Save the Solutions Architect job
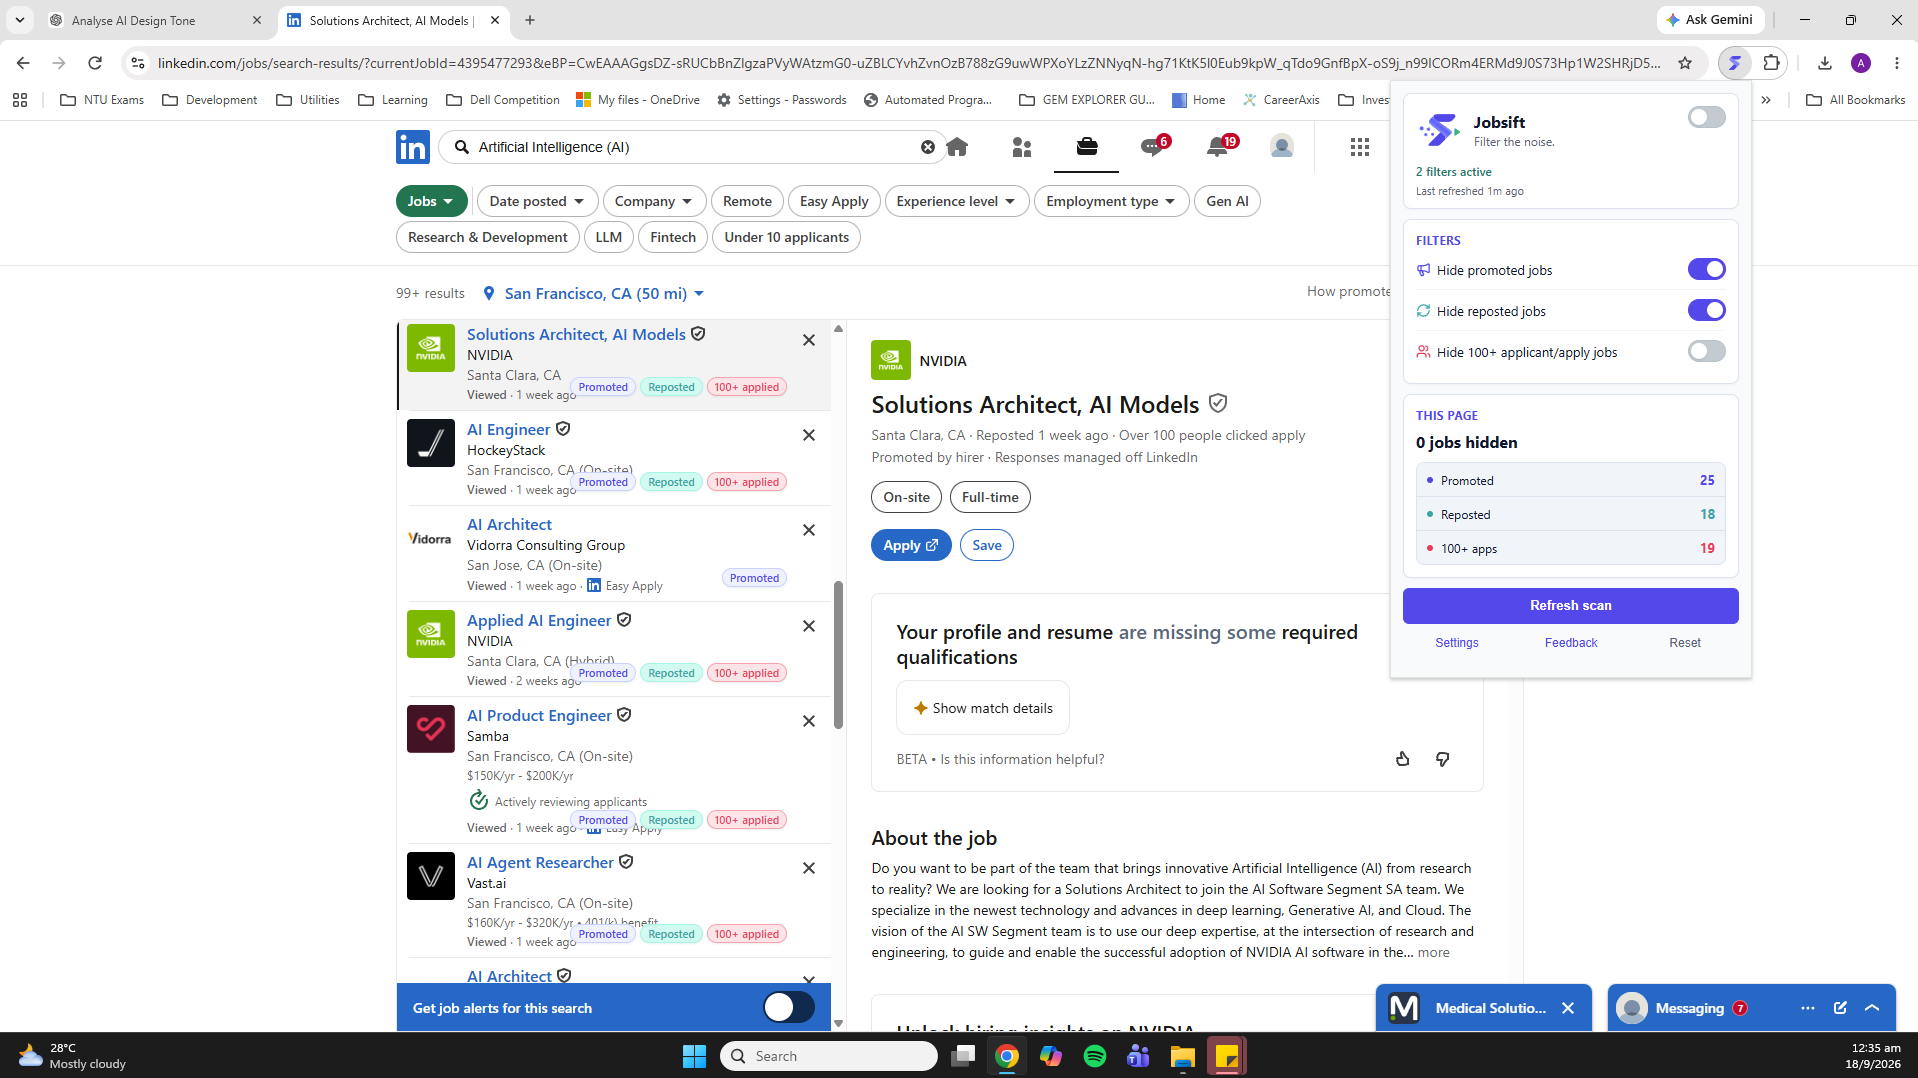The width and height of the screenshot is (1918, 1078). click(x=986, y=545)
